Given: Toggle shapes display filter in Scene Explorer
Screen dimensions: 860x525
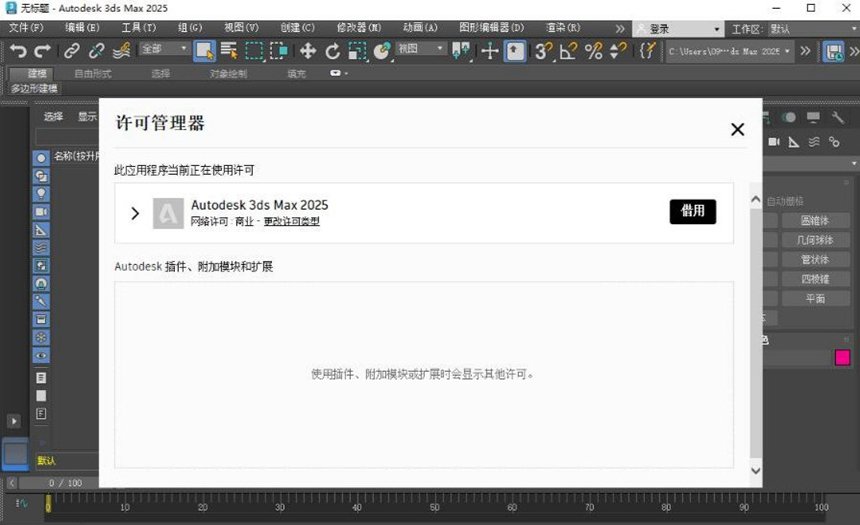Looking at the screenshot, I should [41, 176].
